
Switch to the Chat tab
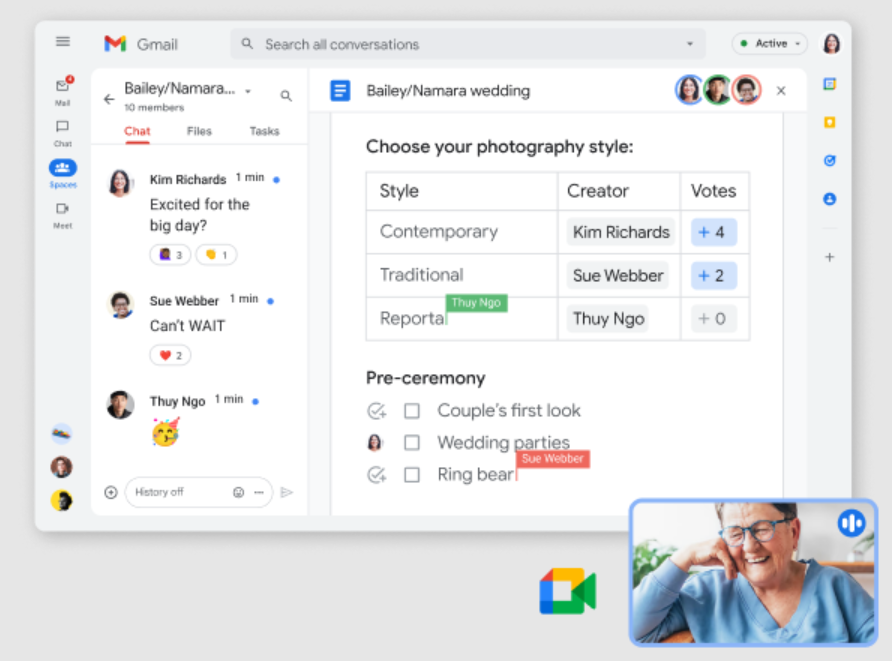[x=137, y=131]
